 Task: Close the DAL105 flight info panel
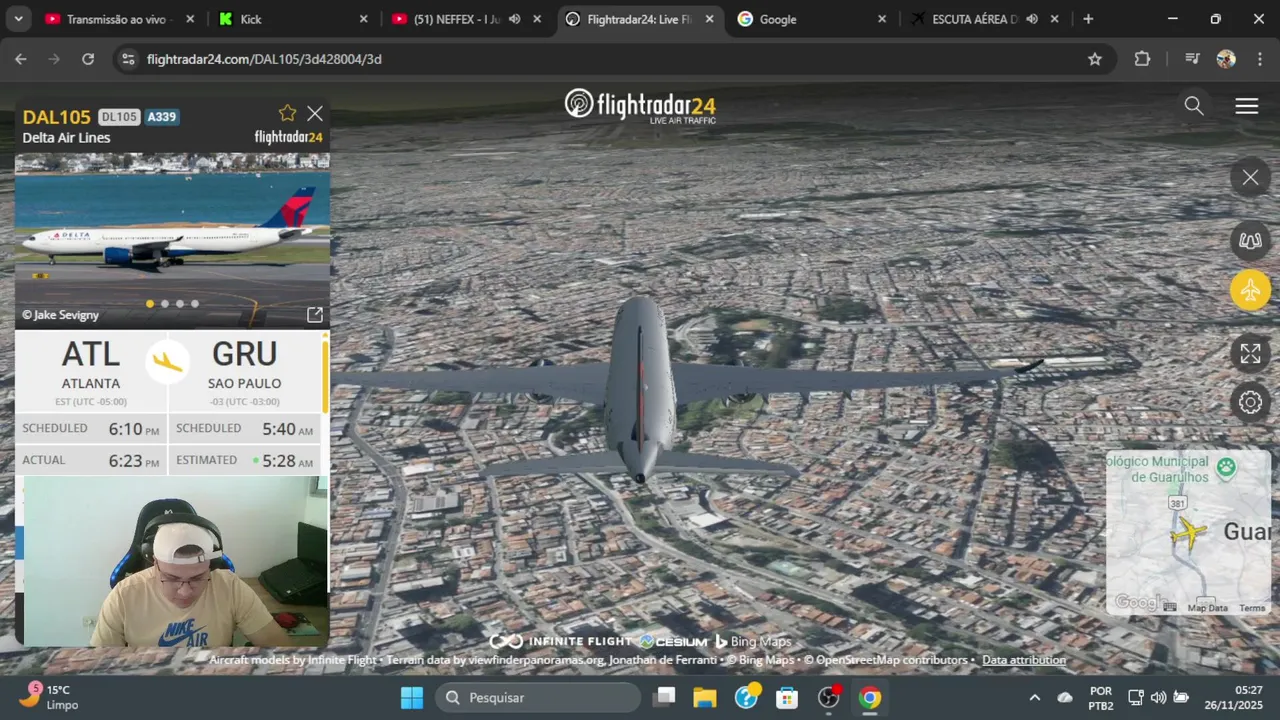click(315, 114)
